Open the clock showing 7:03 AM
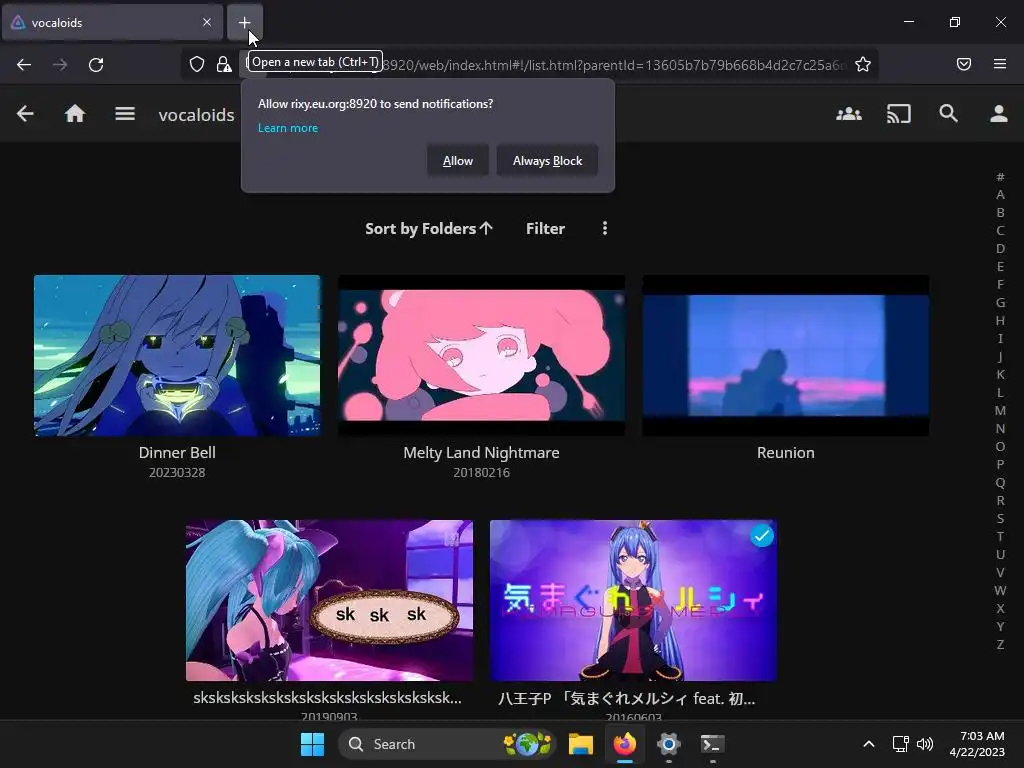The width and height of the screenshot is (1024, 768). point(977,744)
